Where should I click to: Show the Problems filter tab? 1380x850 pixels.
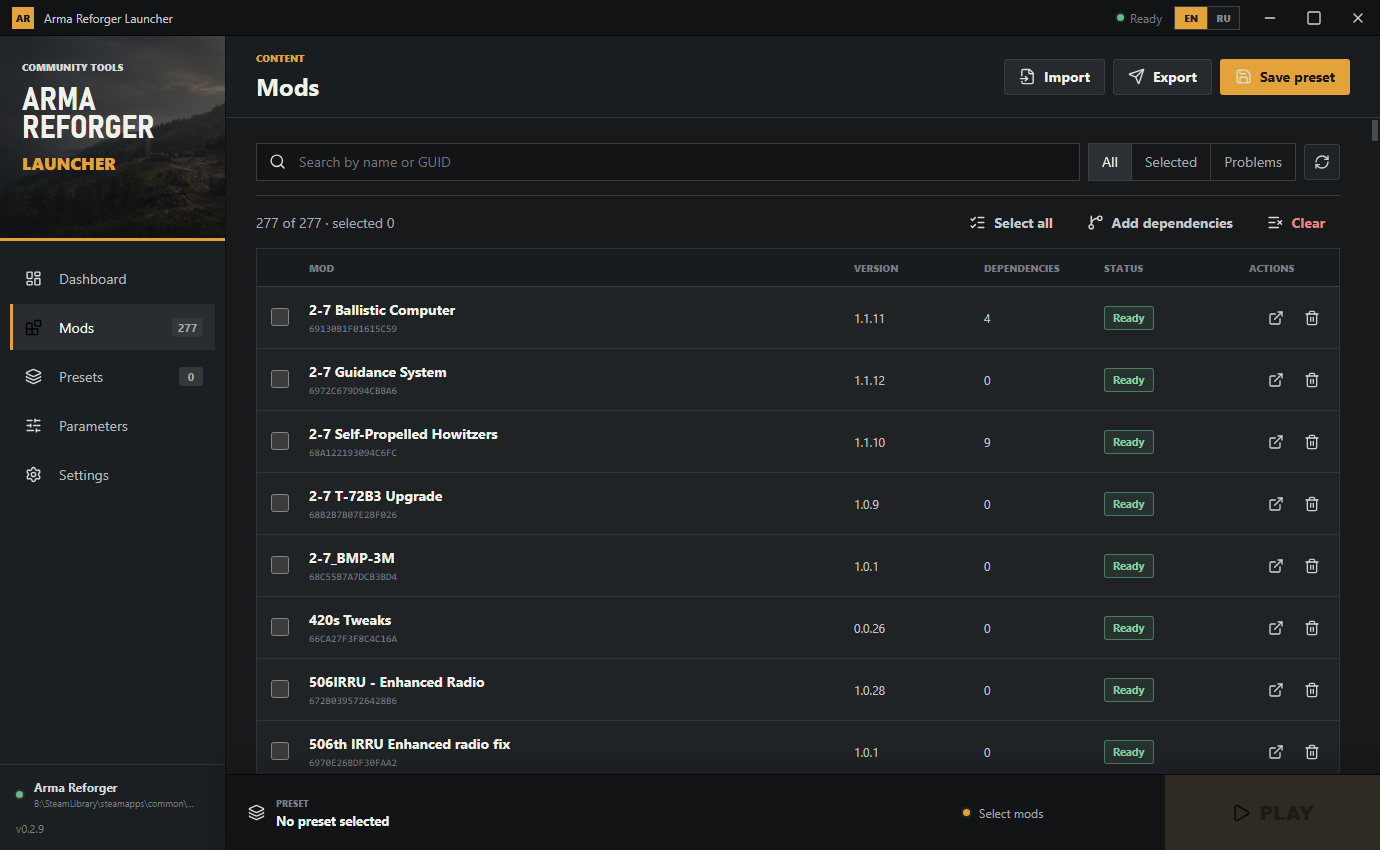[x=1253, y=162]
